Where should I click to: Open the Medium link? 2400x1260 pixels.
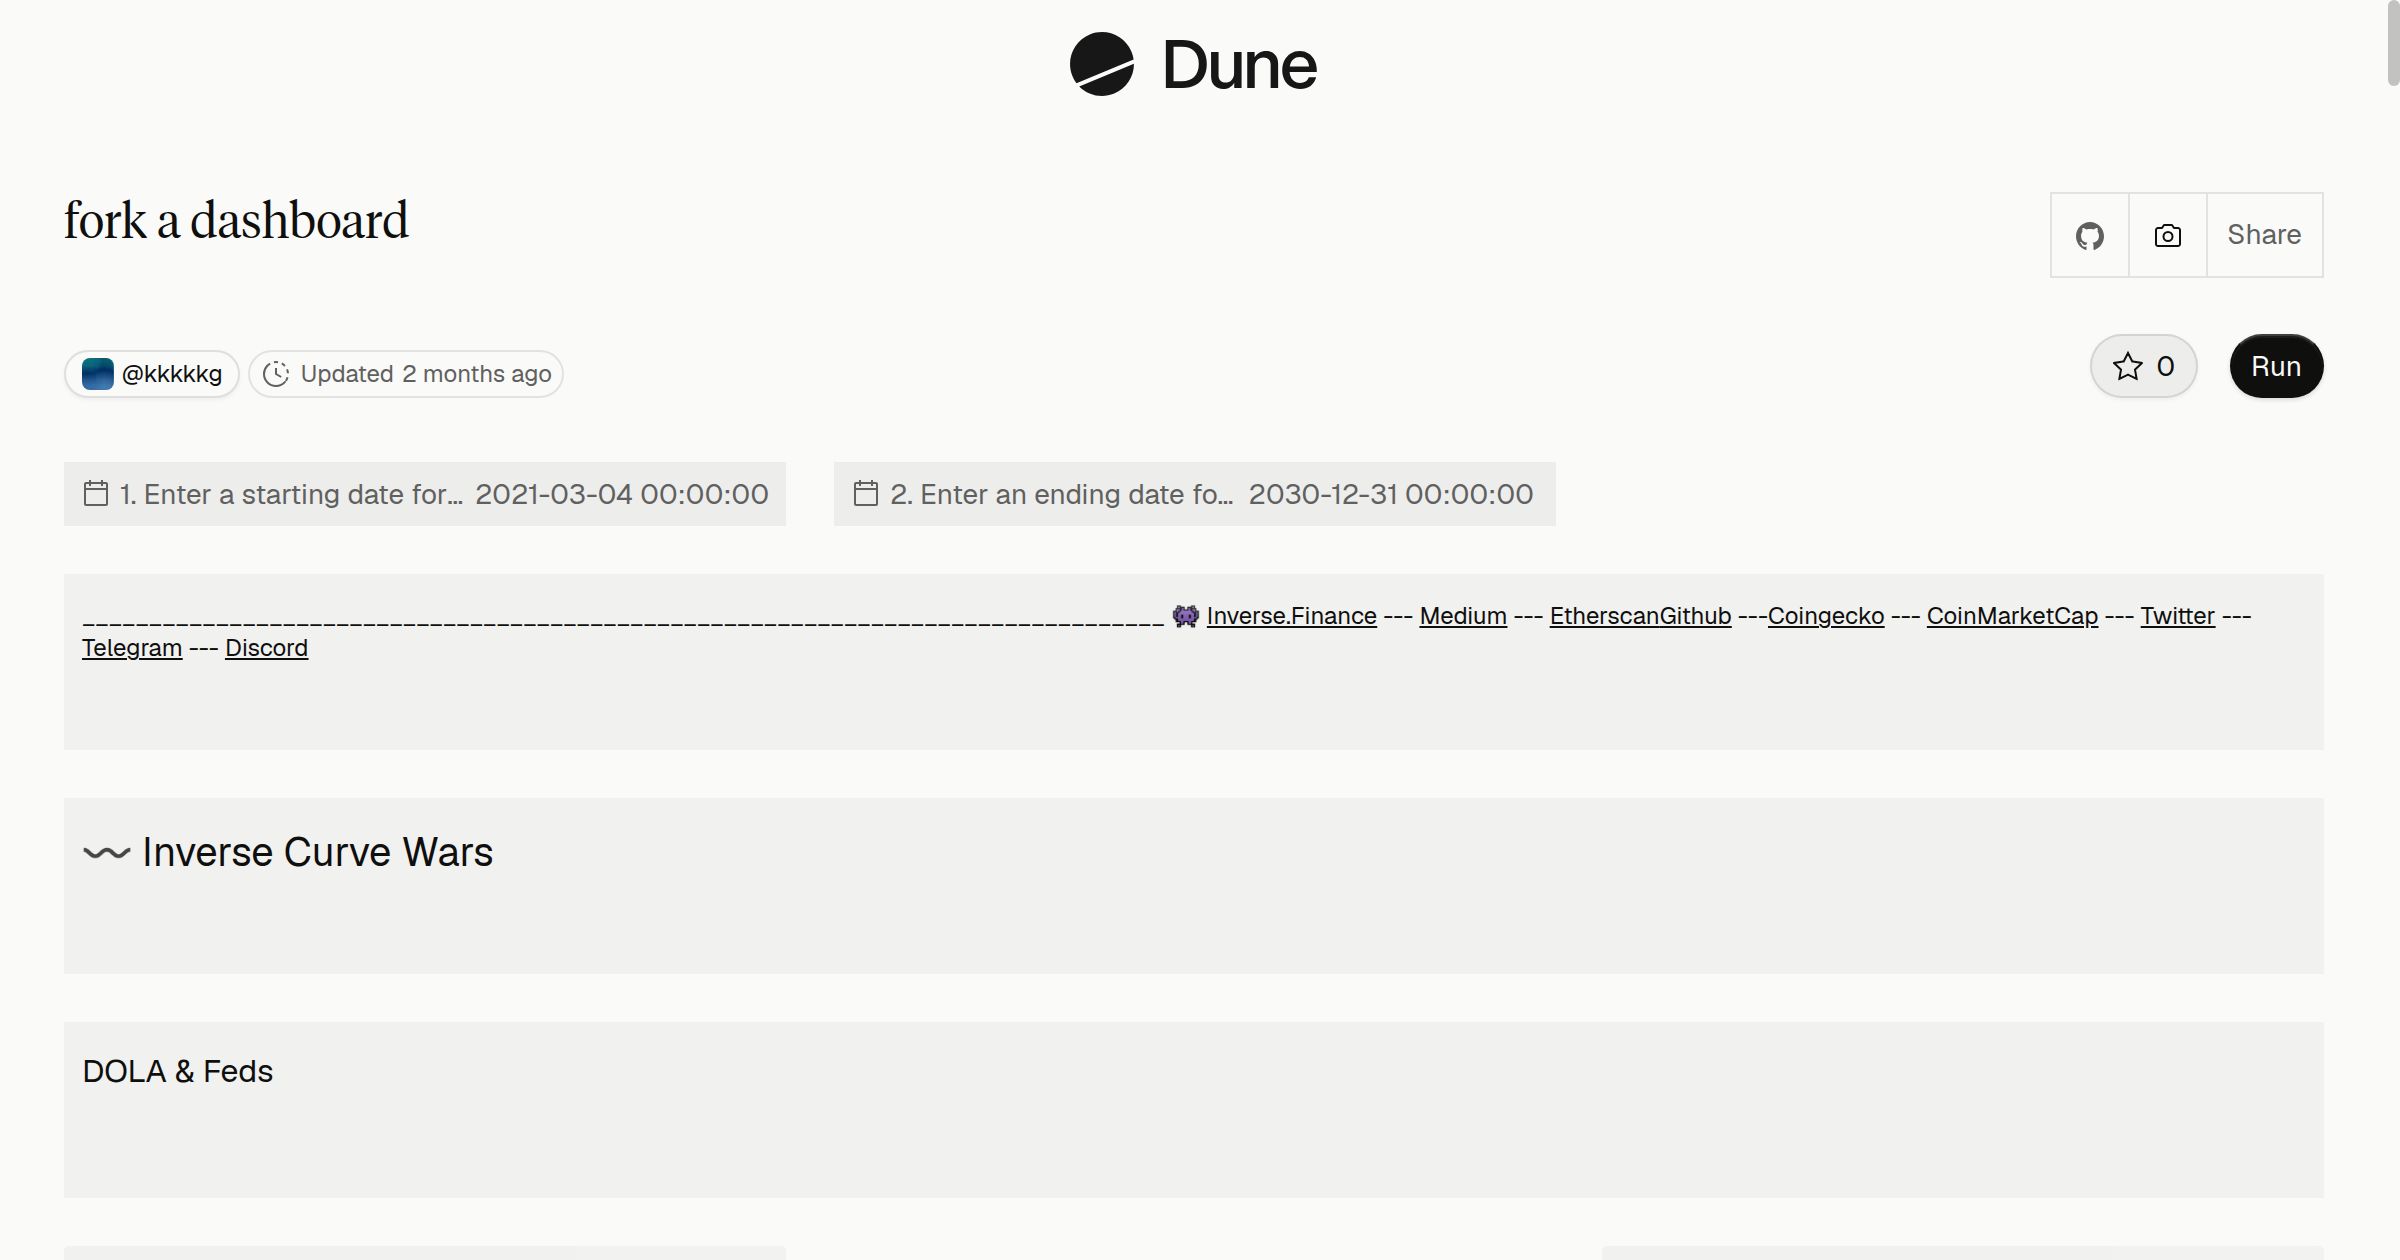click(1463, 616)
